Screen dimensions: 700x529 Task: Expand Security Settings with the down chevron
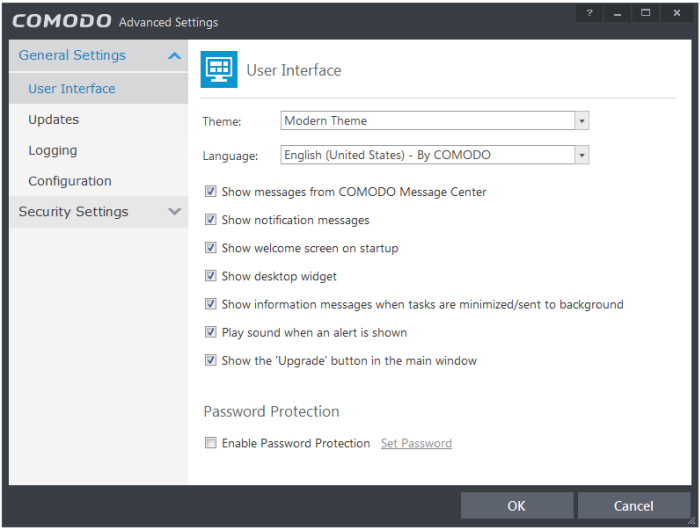(x=175, y=211)
